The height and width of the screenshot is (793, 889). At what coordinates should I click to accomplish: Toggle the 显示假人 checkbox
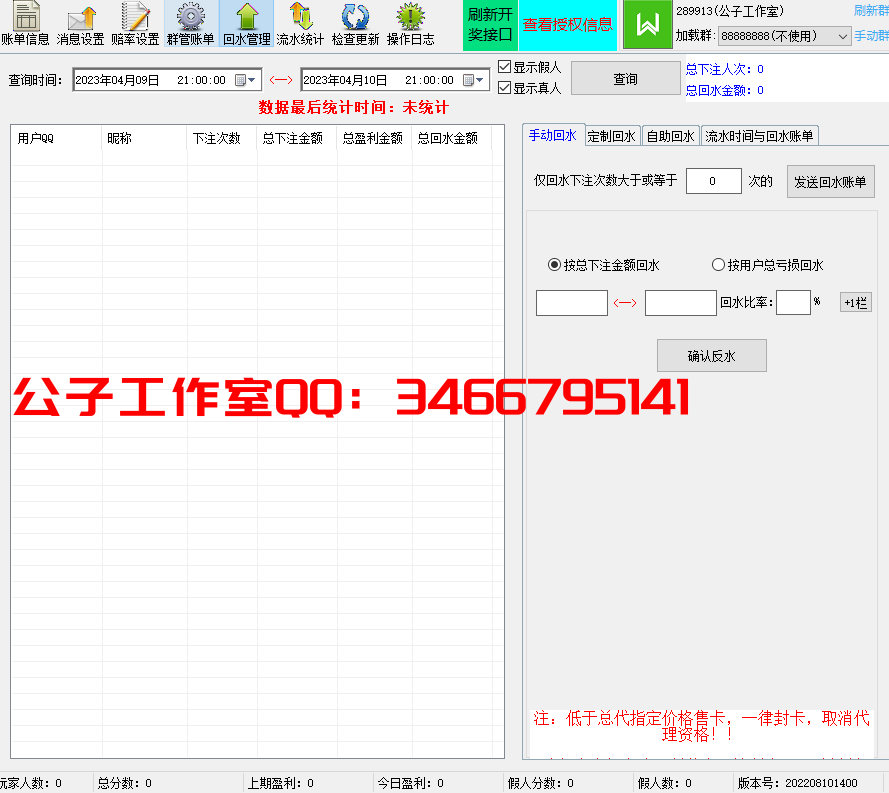point(504,67)
